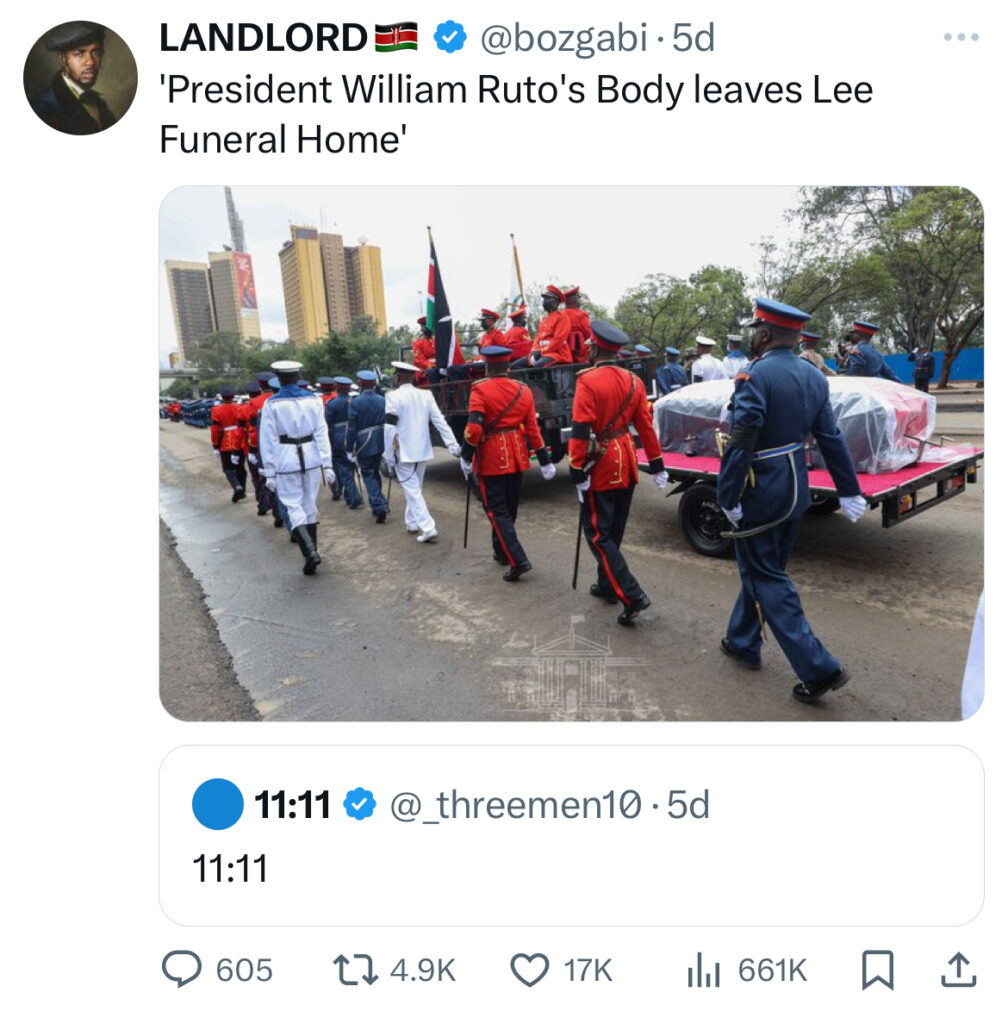
Task: Click LANDLORD's blue verified badge
Action: tap(450, 37)
